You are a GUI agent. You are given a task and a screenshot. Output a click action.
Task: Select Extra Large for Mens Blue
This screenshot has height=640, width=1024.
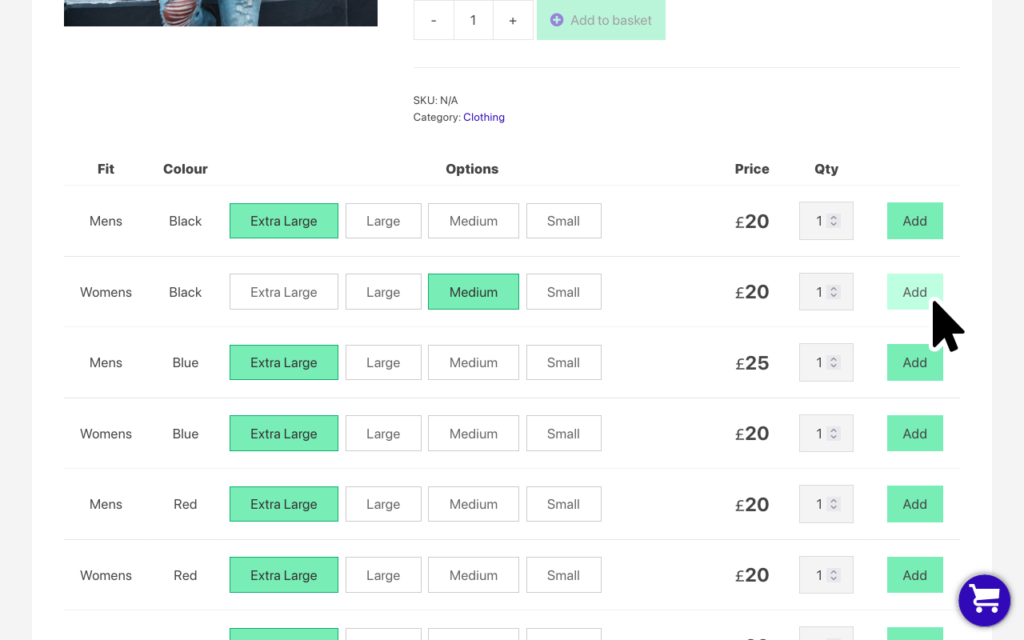coord(283,362)
